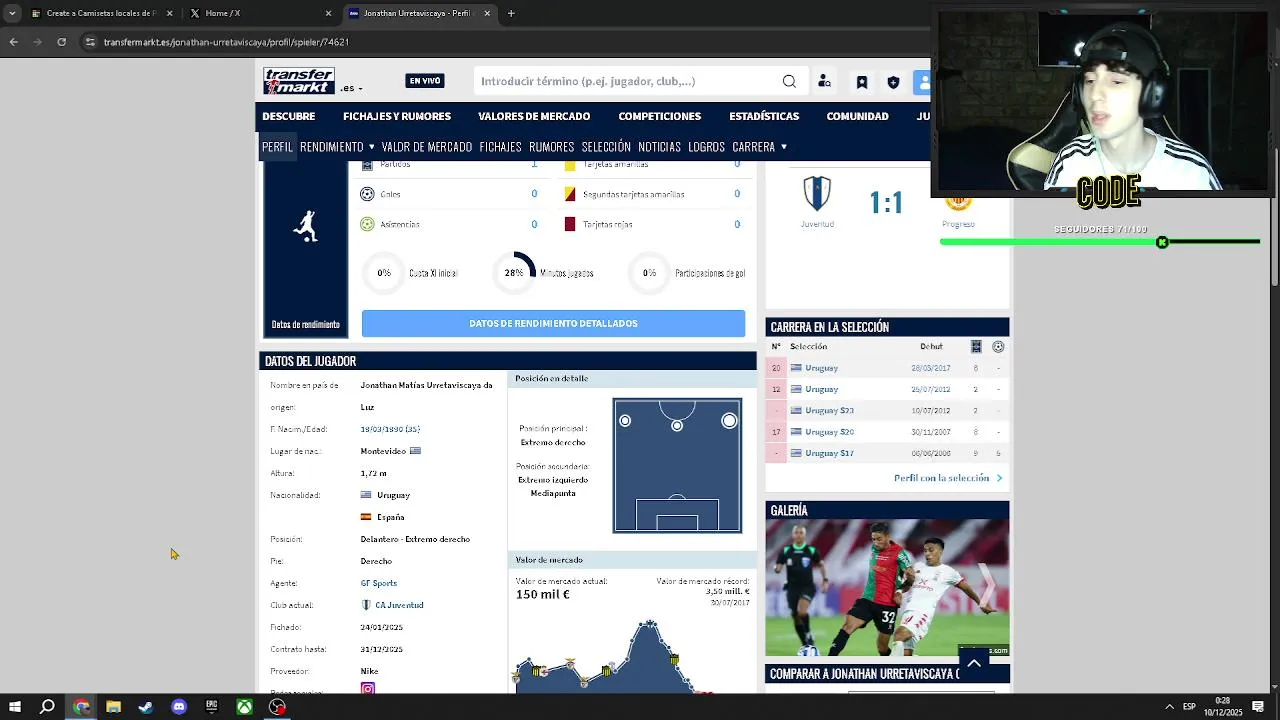
Task: Switch to the LOGROS tab
Action: point(706,147)
